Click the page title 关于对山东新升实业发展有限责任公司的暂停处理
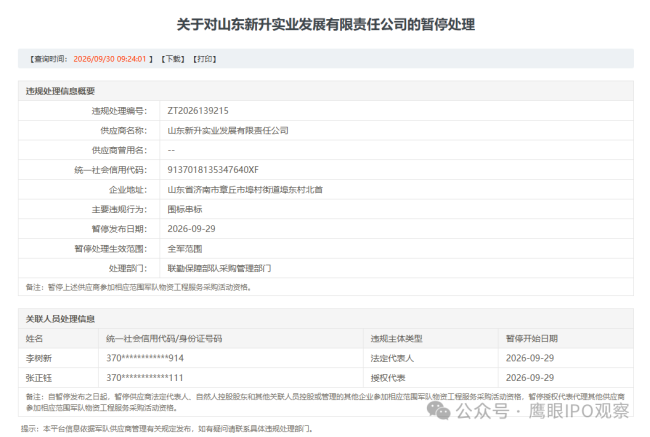Viewport: 650px width, 437px height. point(325,24)
